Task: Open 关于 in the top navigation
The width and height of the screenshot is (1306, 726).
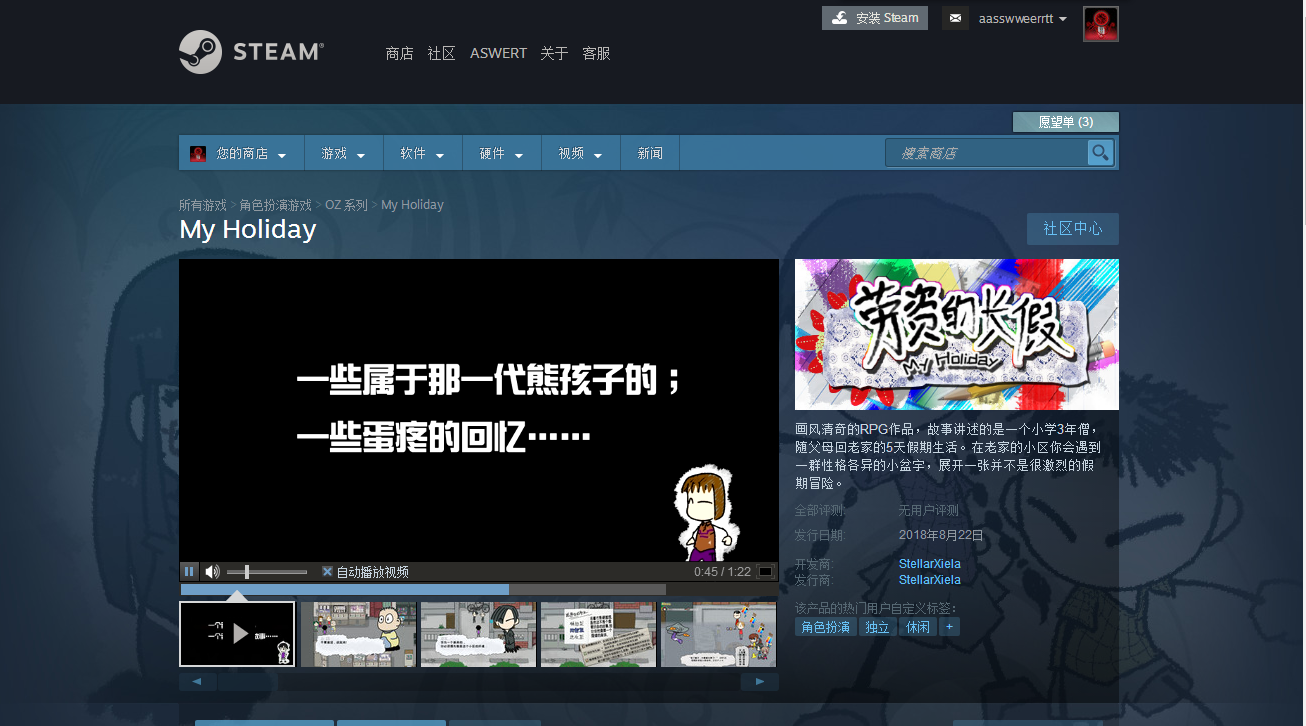Action: (554, 53)
